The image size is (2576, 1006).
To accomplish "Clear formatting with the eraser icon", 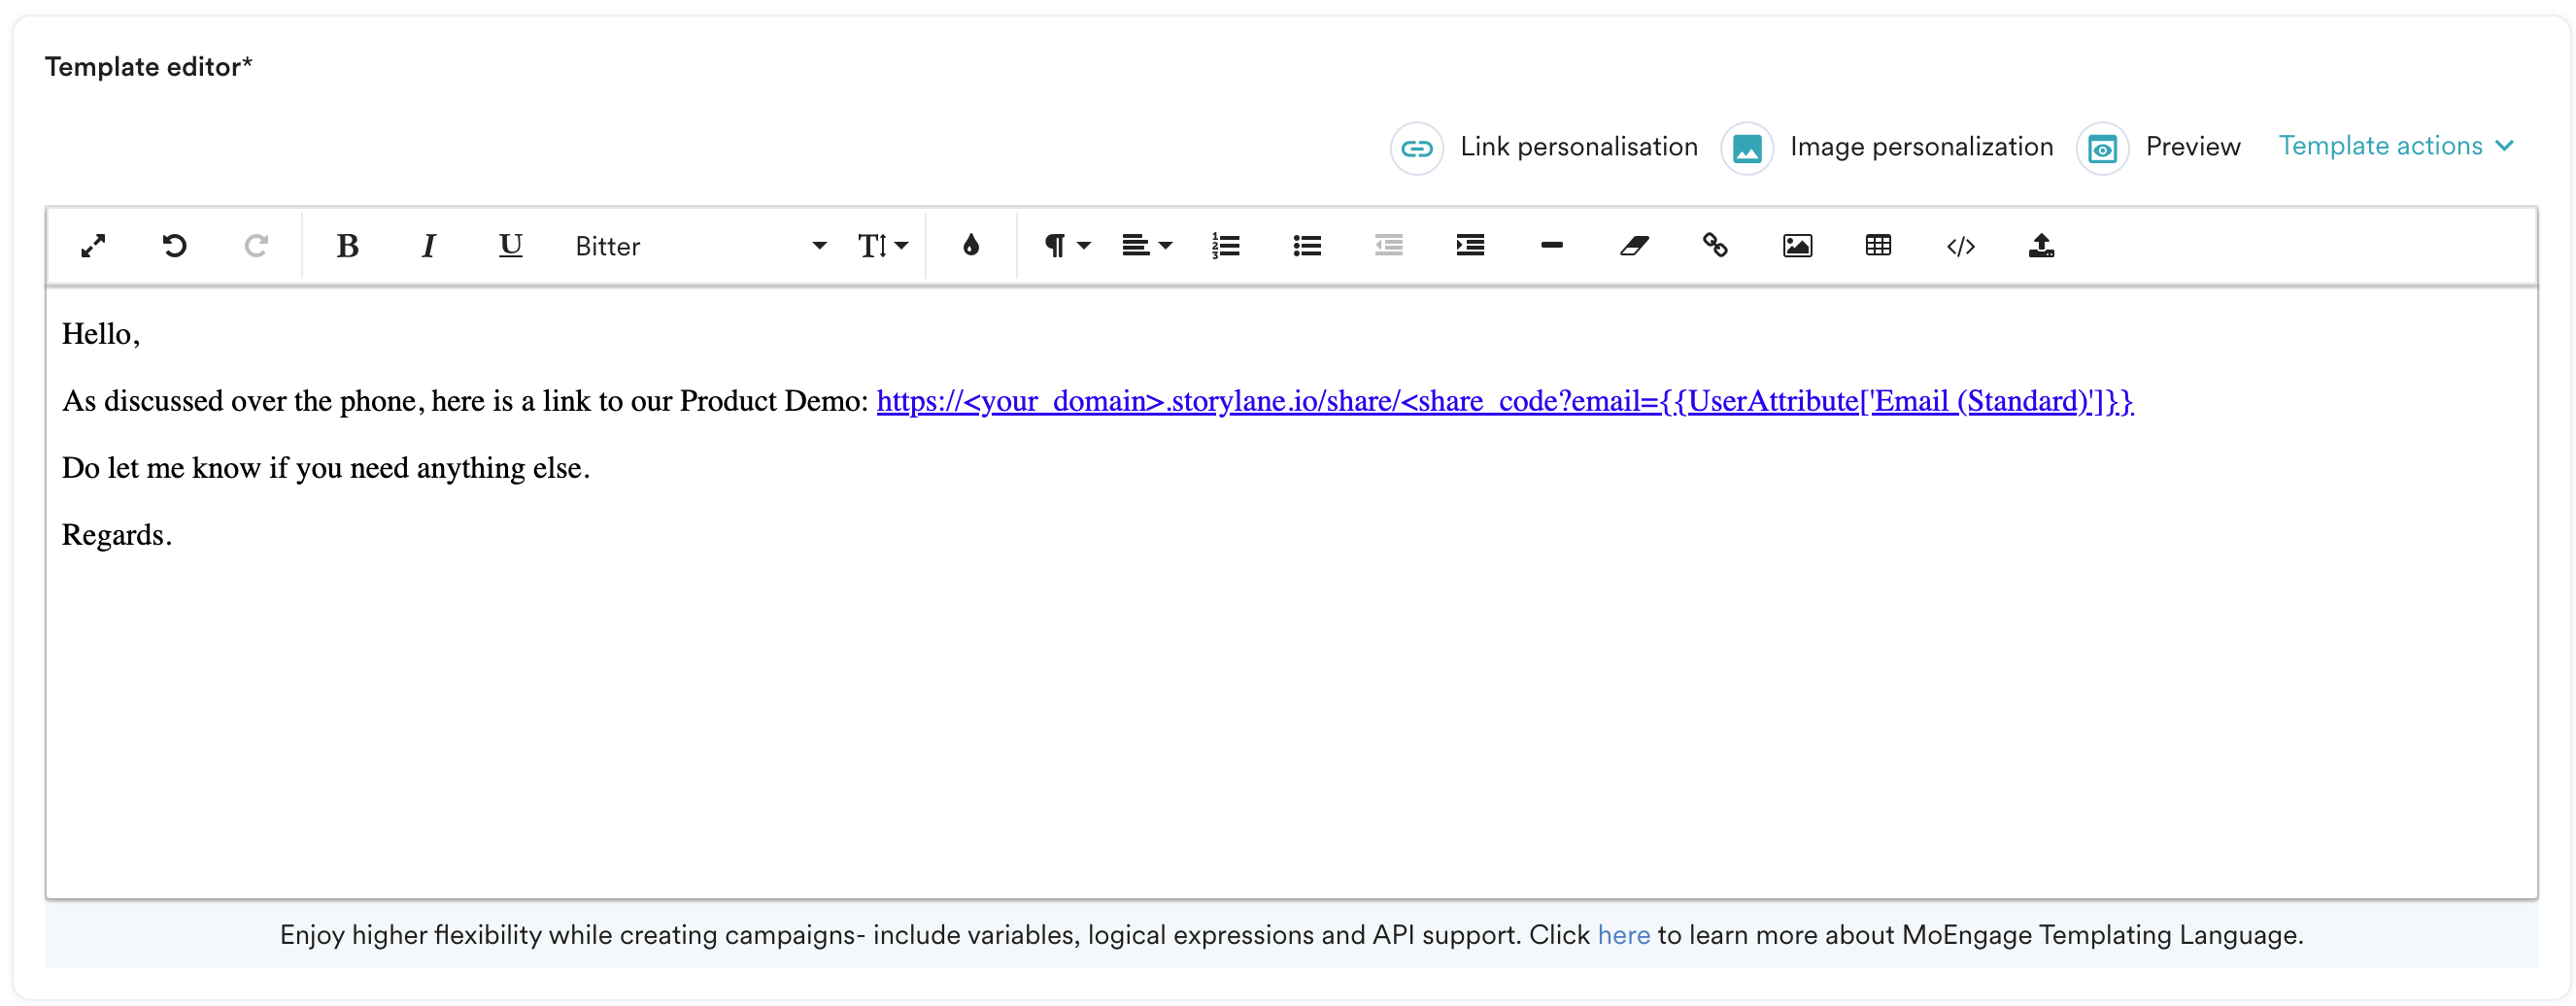I will tap(1633, 246).
